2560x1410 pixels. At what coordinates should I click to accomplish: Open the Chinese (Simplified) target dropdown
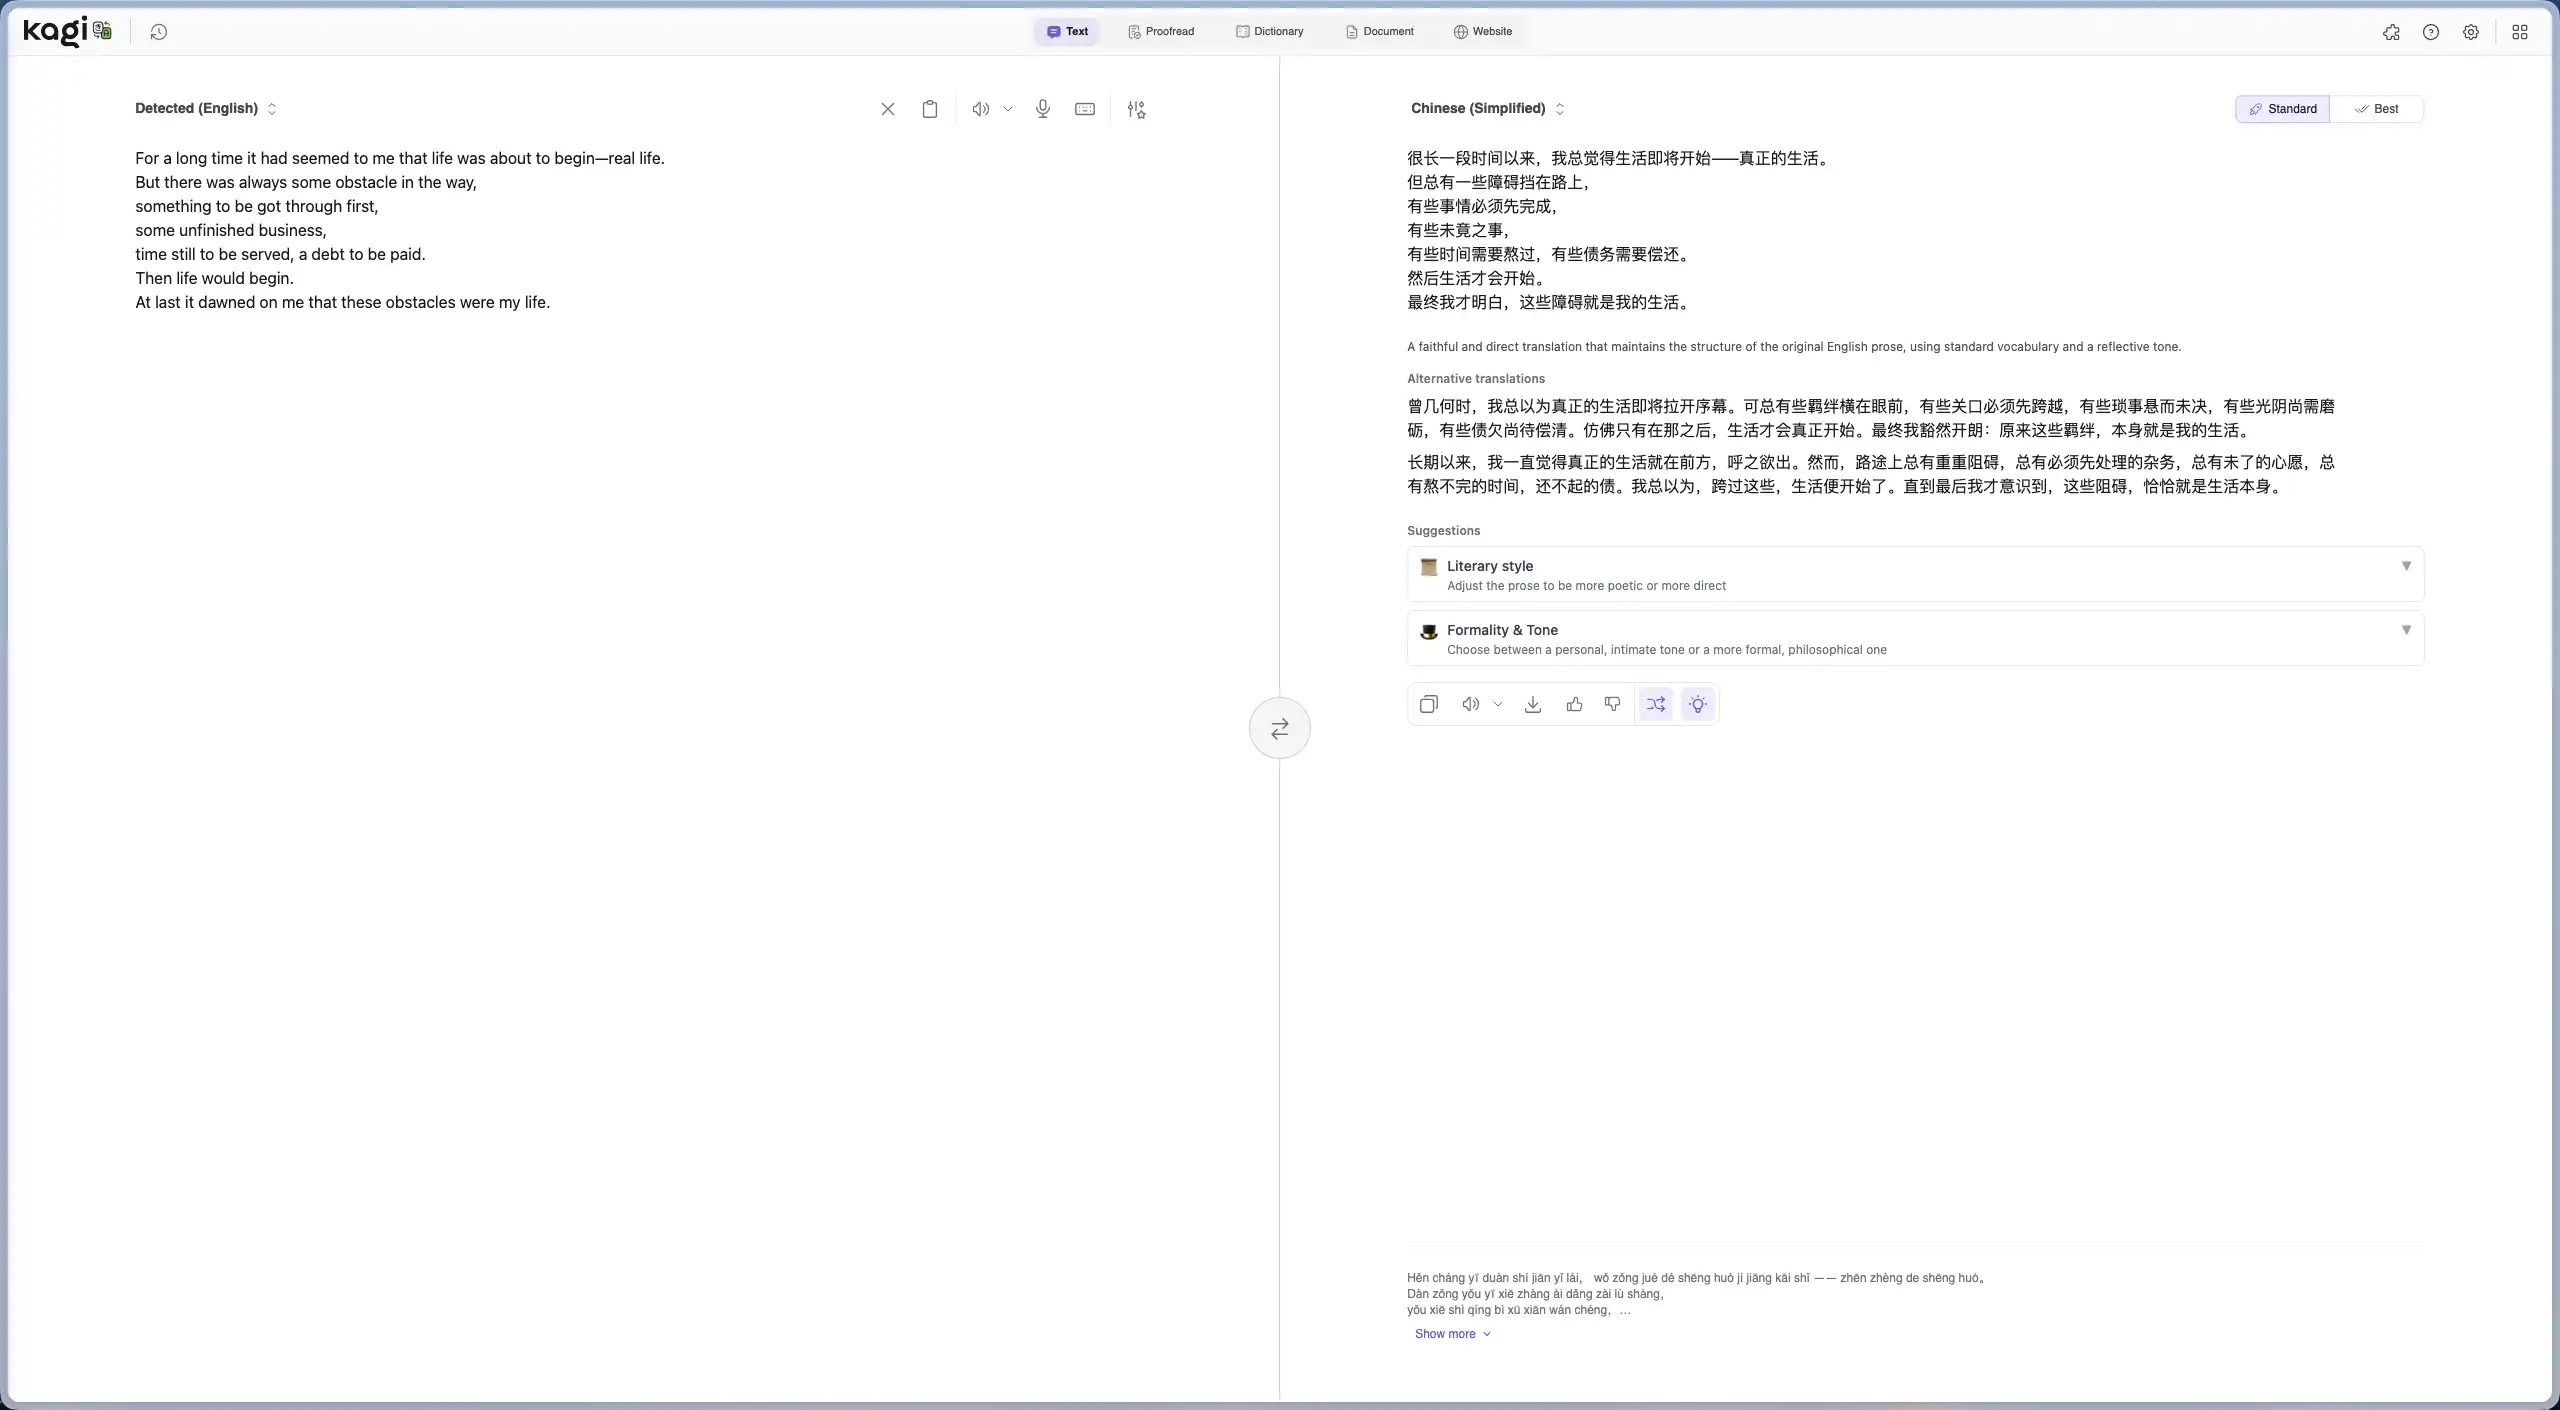(1487, 108)
